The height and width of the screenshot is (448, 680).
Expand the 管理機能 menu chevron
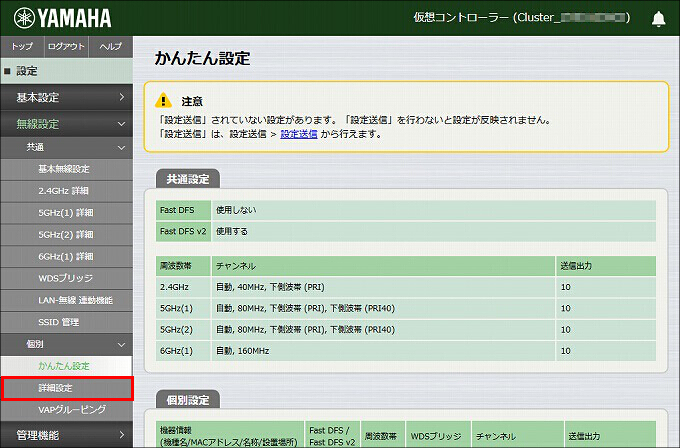[x=122, y=435]
